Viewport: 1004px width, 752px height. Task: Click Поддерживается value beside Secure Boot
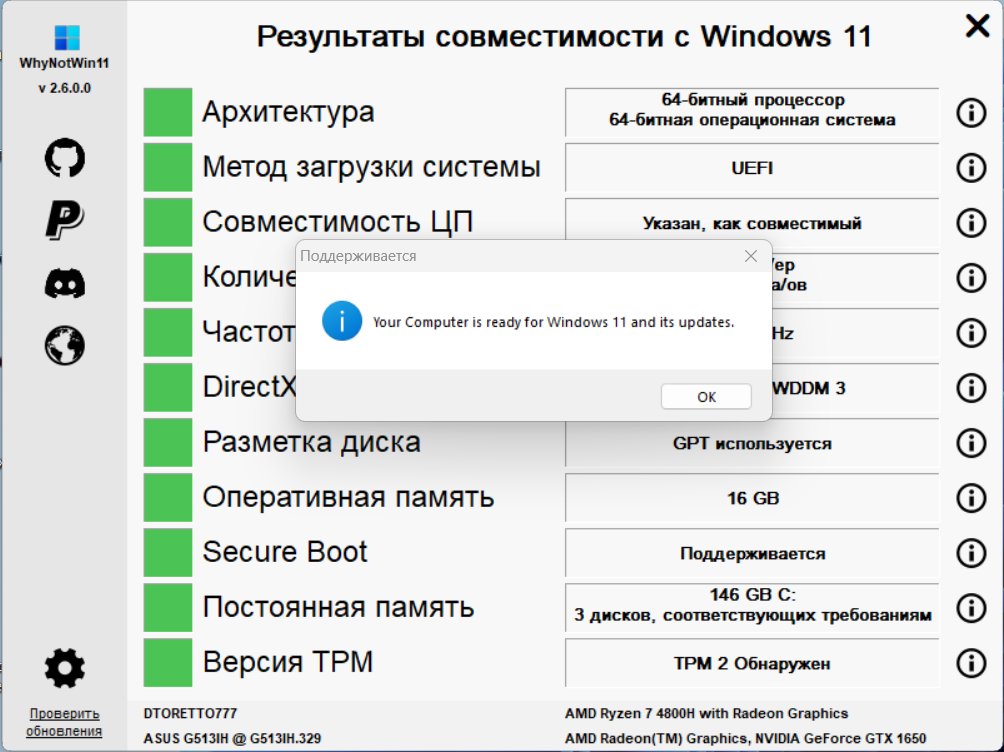(x=752, y=553)
